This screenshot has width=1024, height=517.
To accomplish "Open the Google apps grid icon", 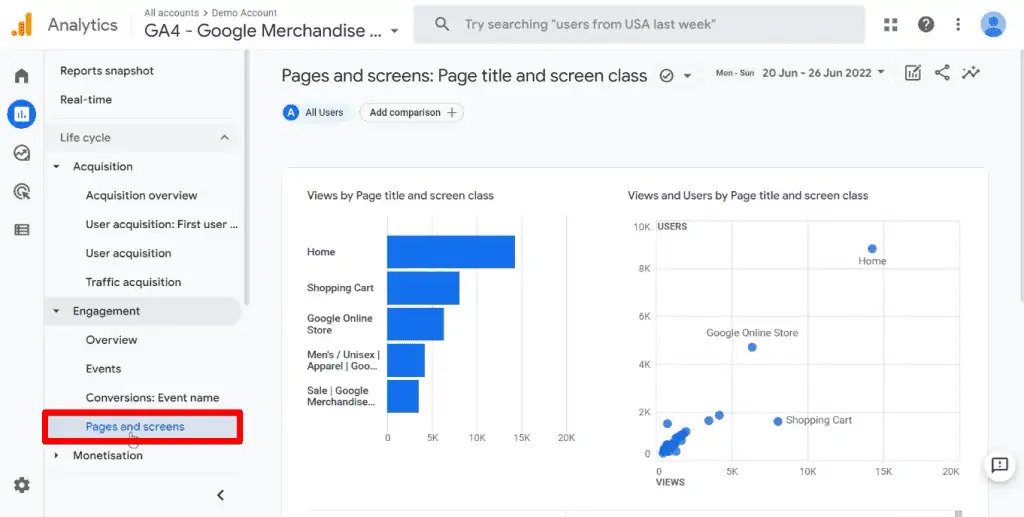I will tap(891, 25).
